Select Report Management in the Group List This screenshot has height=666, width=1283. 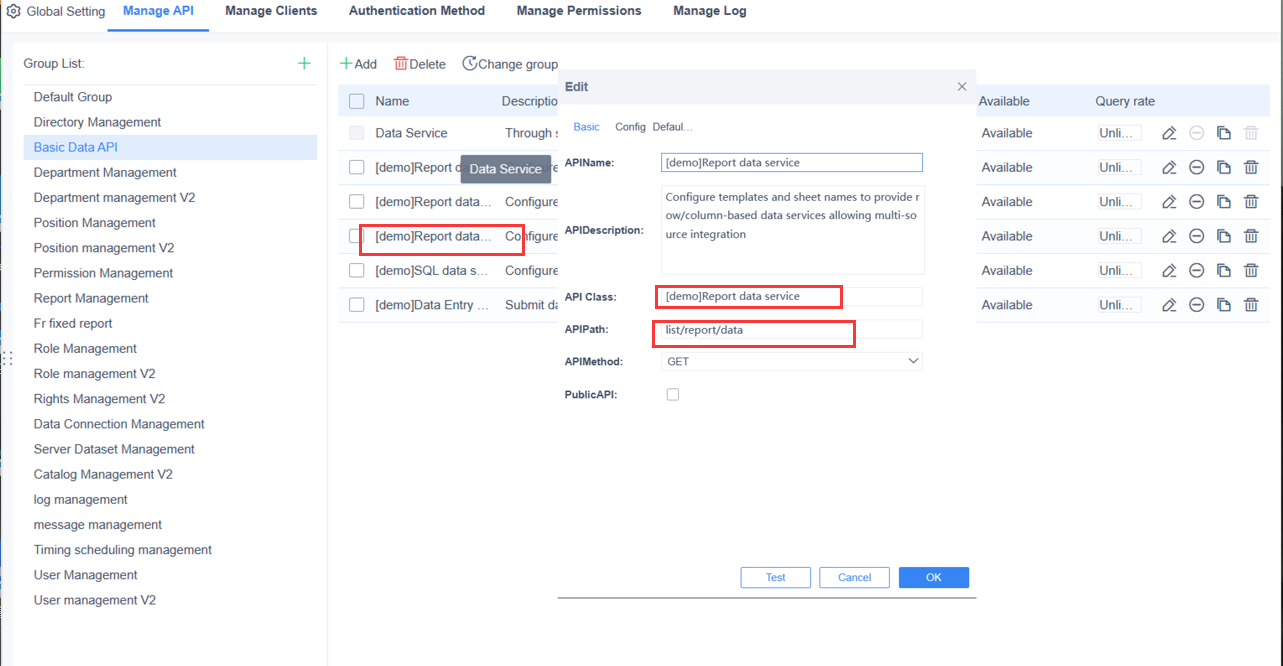coord(90,298)
